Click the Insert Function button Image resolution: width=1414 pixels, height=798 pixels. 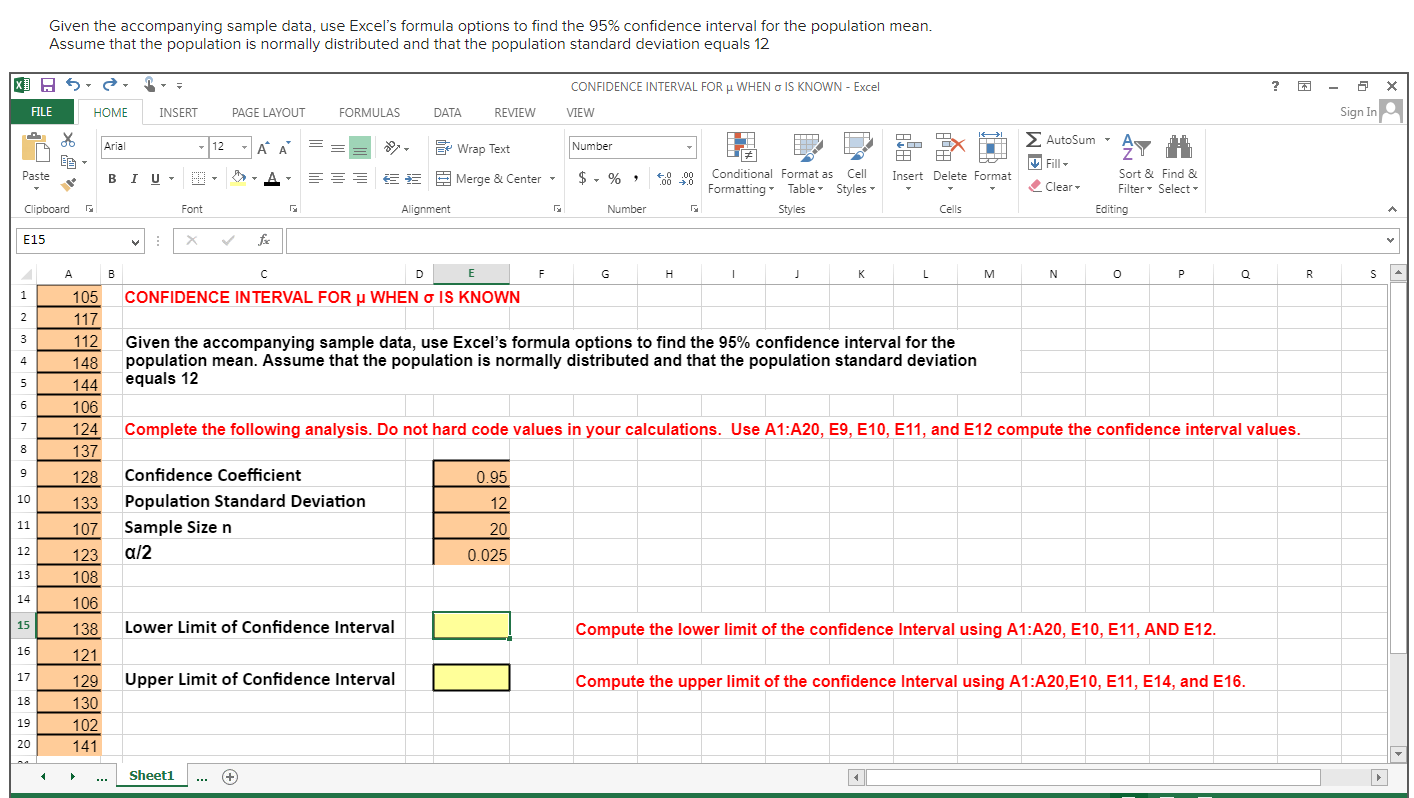264,240
